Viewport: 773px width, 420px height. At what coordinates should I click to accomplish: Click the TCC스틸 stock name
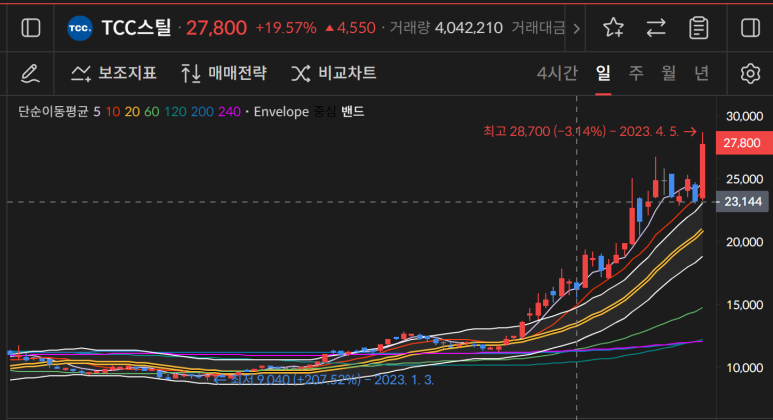(136, 28)
